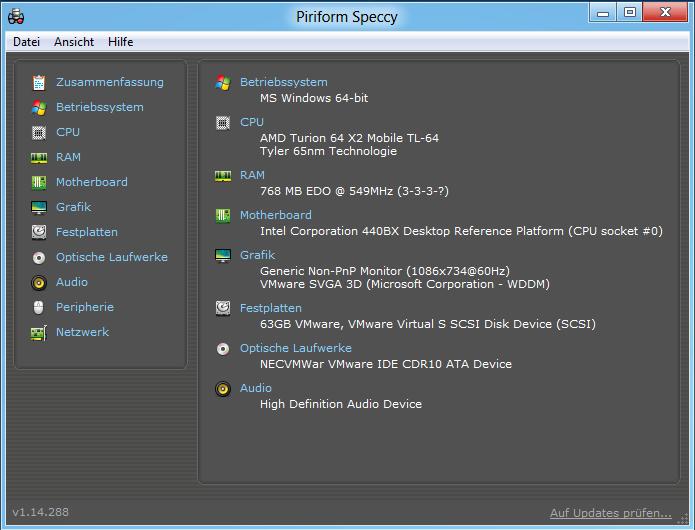This screenshot has height=530, width=695.
Task: Select Audio in the sidebar
Action: point(72,282)
